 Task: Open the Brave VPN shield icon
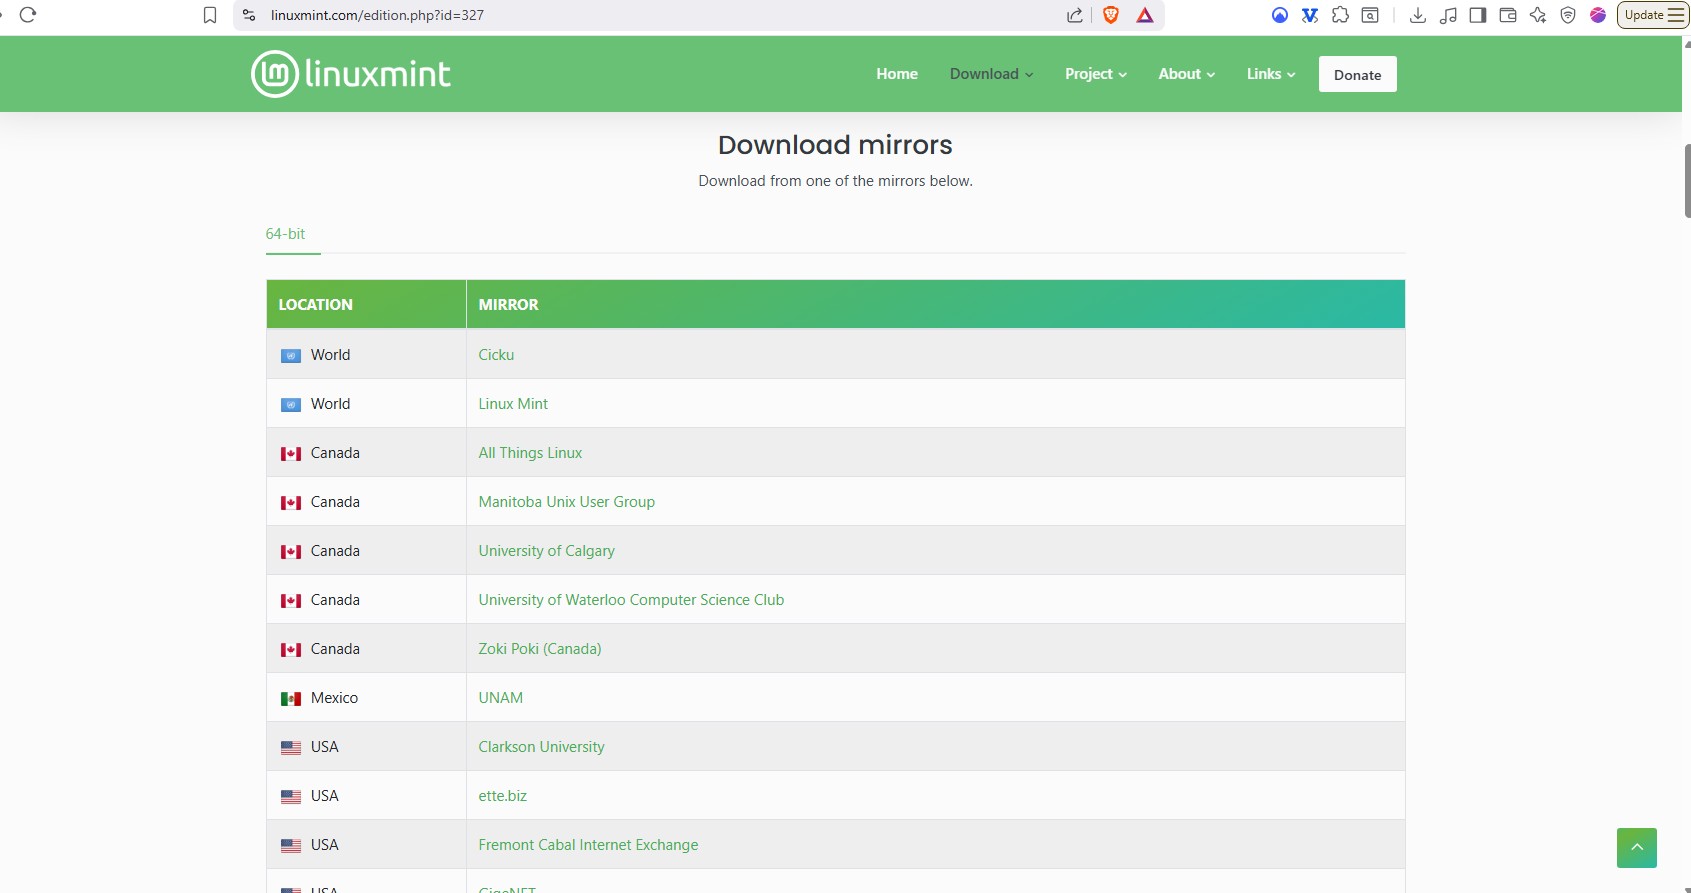coord(1568,15)
